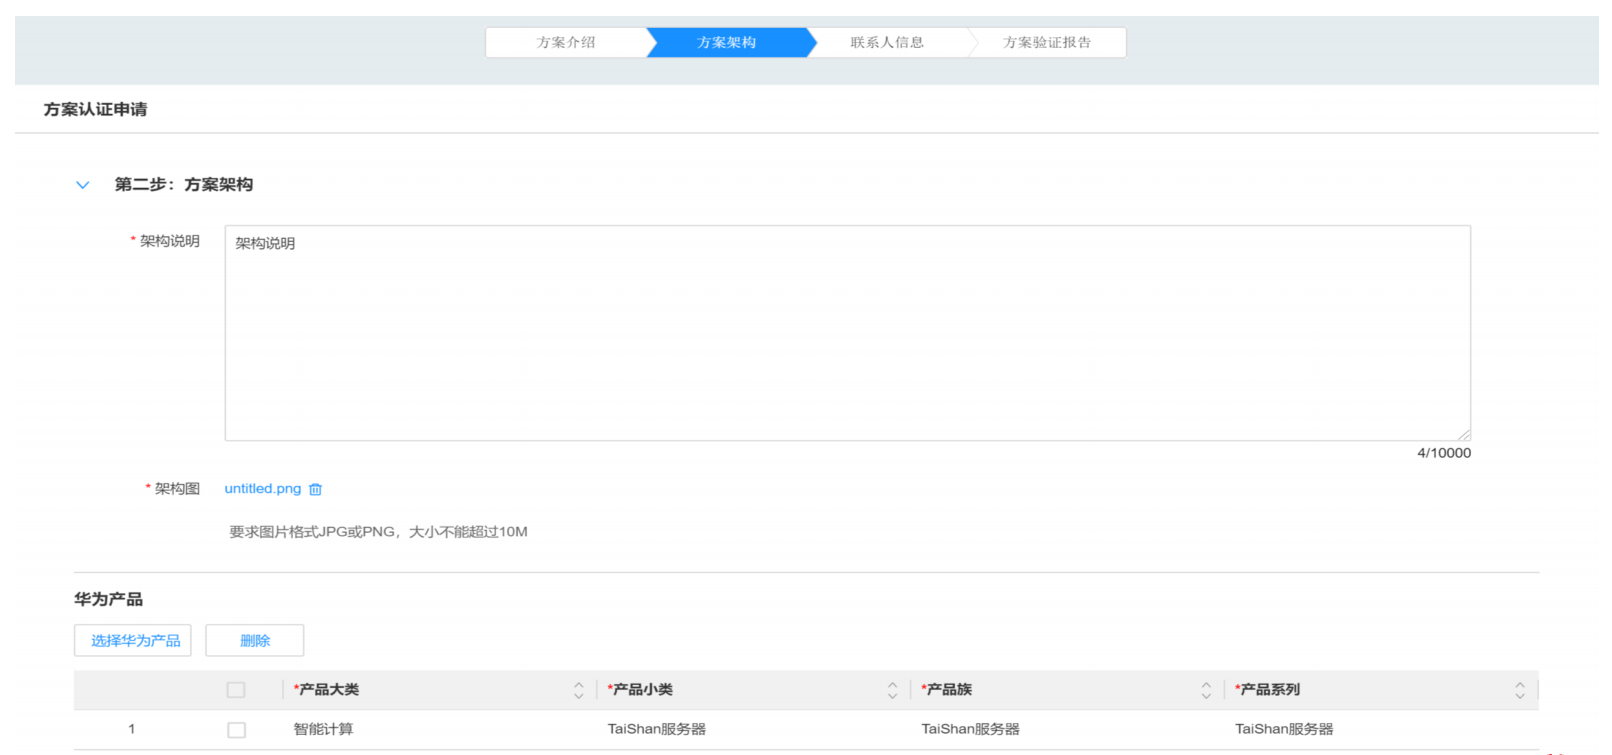The height and width of the screenshot is (755, 1612).
Task: Tick the select-all checkbox in table header
Action: click(x=236, y=690)
